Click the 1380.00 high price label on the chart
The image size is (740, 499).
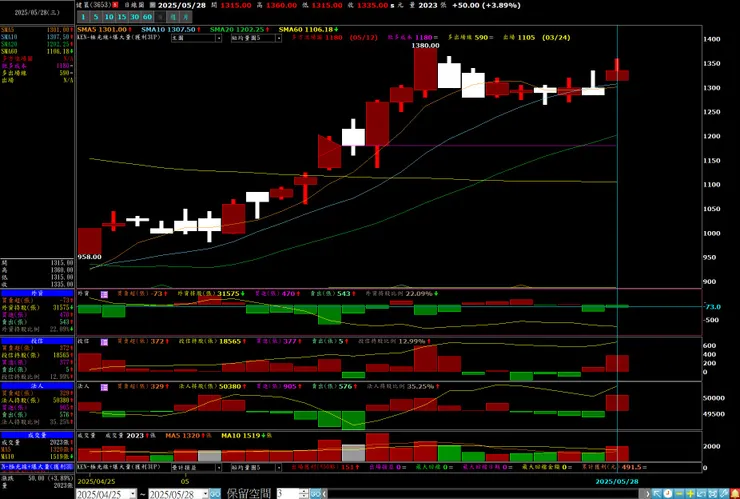click(x=425, y=45)
